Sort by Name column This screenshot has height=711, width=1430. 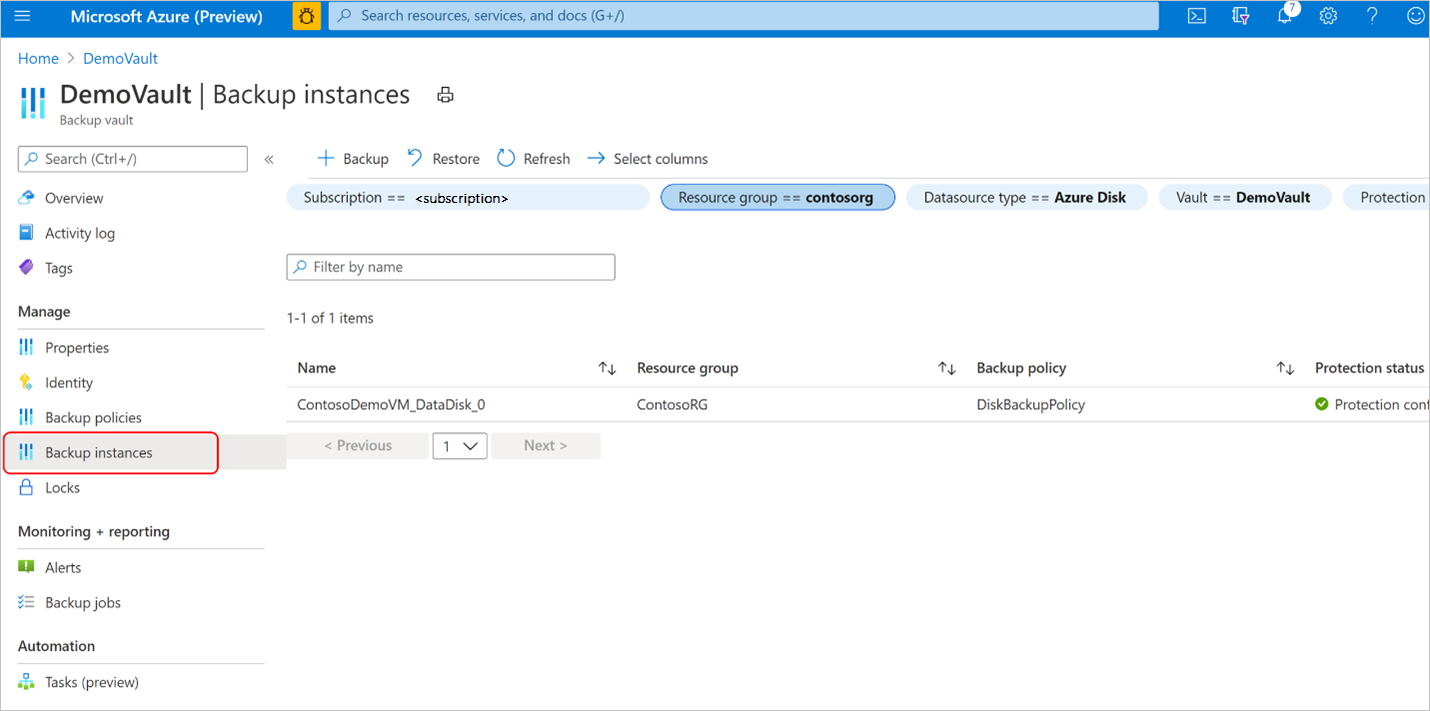coord(607,369)
